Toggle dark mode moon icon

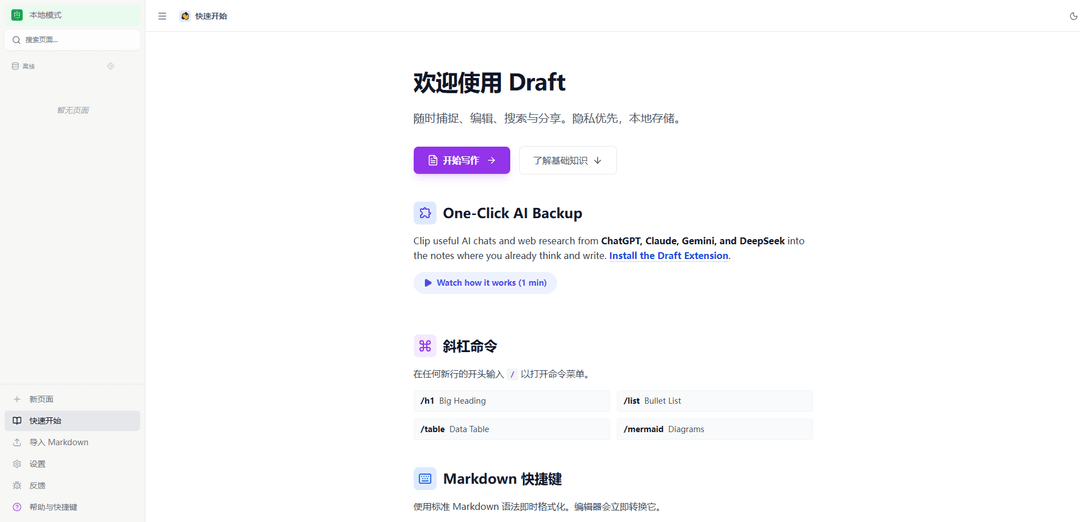[x=1072, y=16]
